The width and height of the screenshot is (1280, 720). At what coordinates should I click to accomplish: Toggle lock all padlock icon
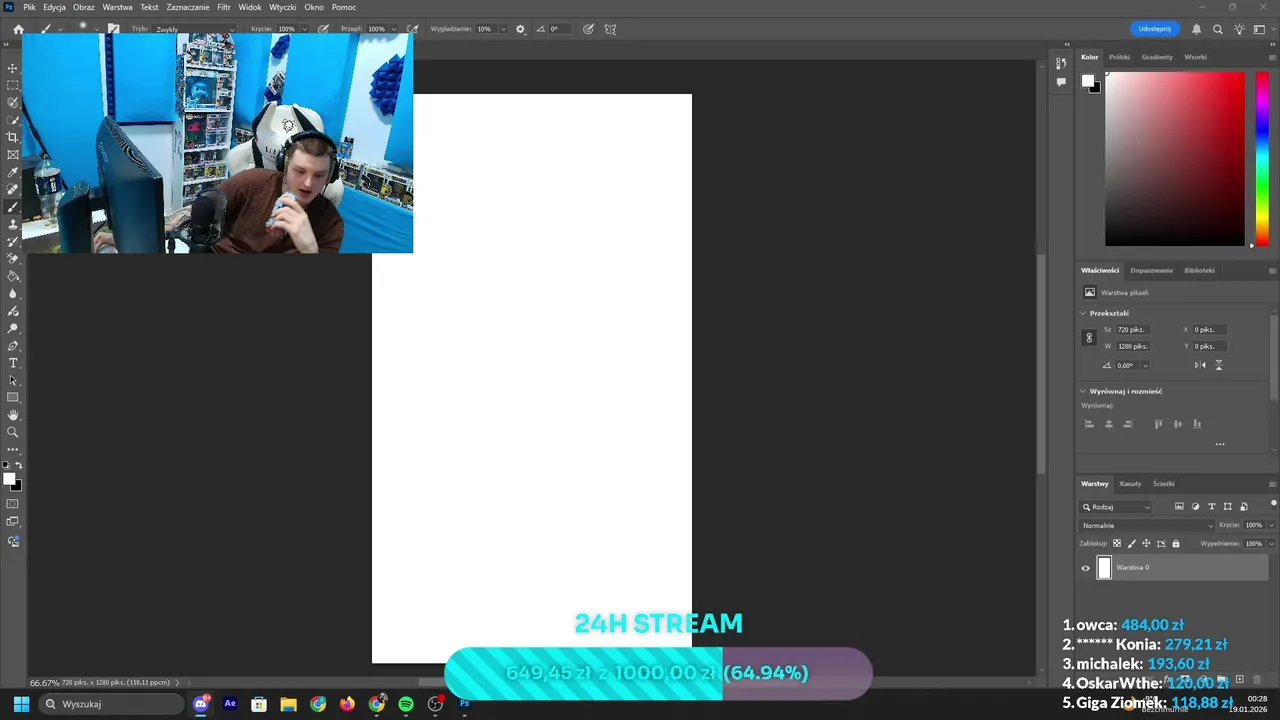[x=1176, y=544]
